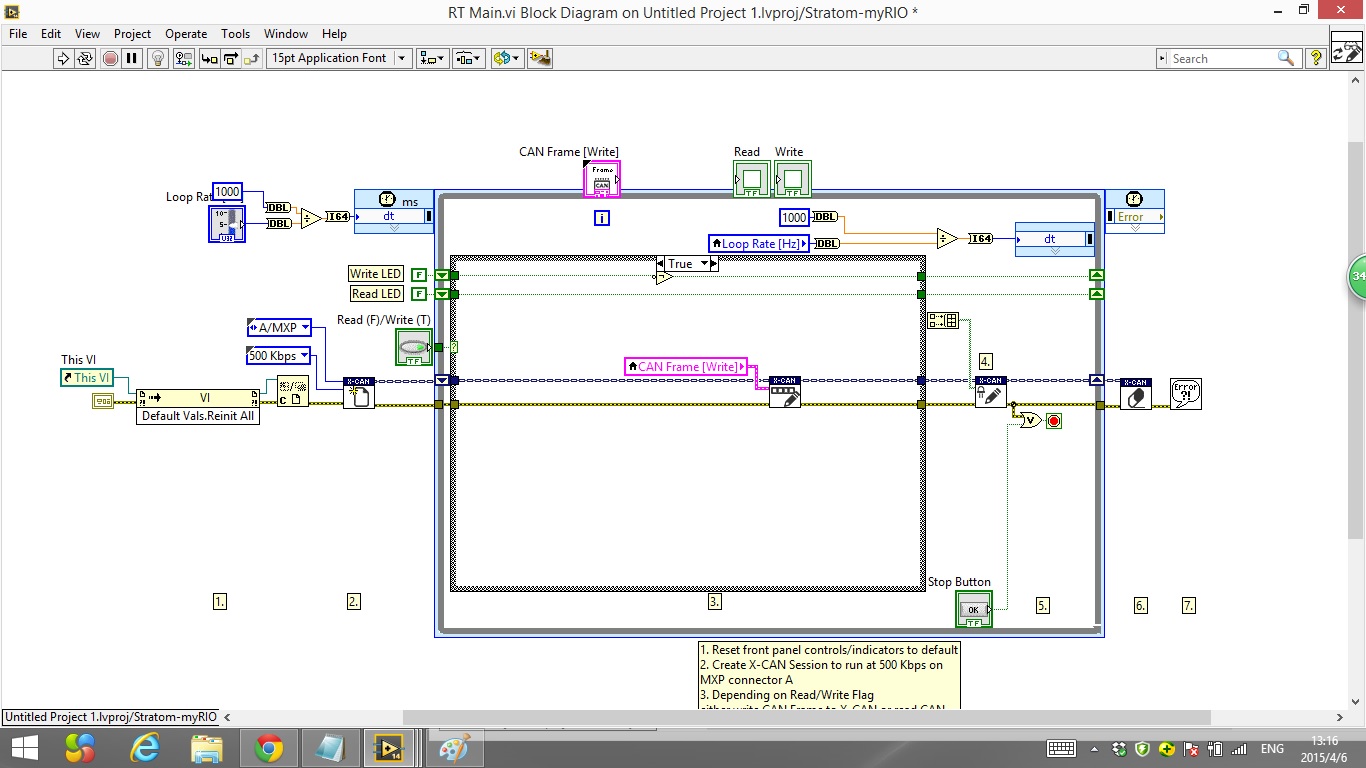Open Internet Explorer from taskbar
This screenshot has width=1366, height=768.
[x=146, y=748]
